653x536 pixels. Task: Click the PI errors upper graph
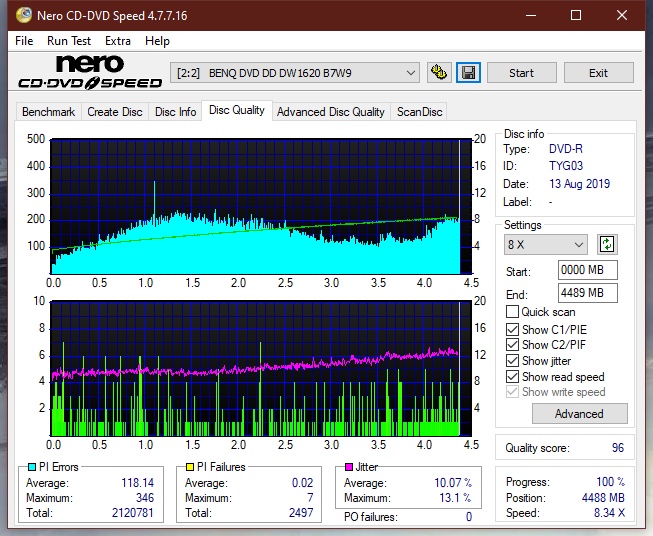pyautogui.click(x=261, y=206)
